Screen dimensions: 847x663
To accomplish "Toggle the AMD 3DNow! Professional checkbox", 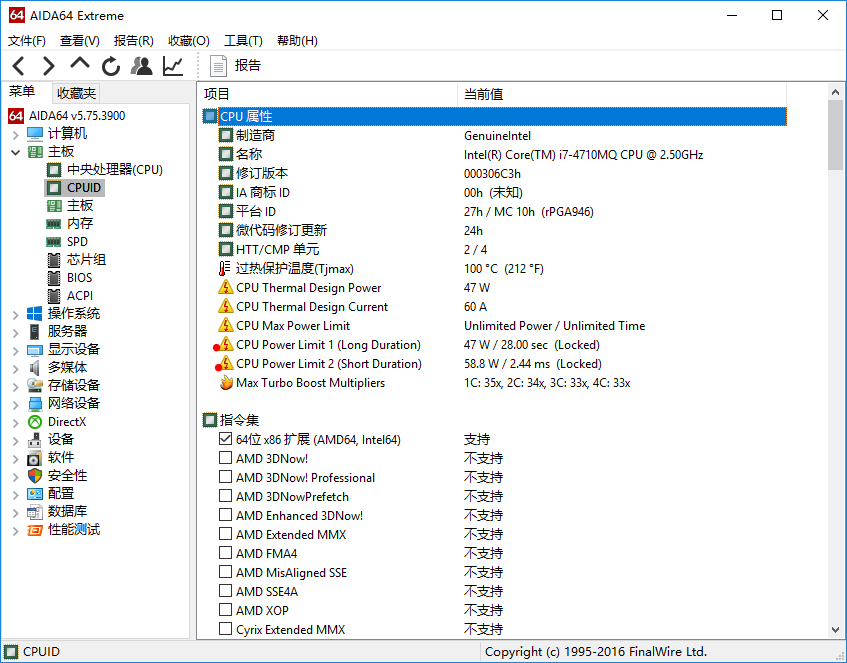I will click(x=225, y=477).
